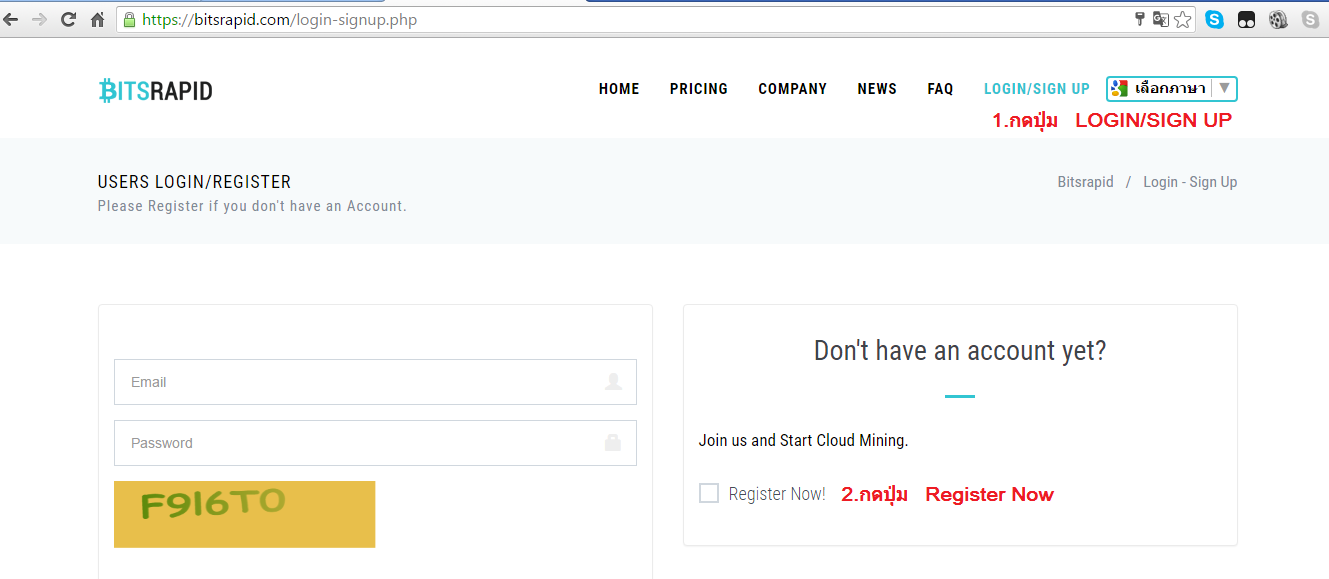
Task: Open the saved password key icon
Action: pyautogui.click(x=1139, y=19)
